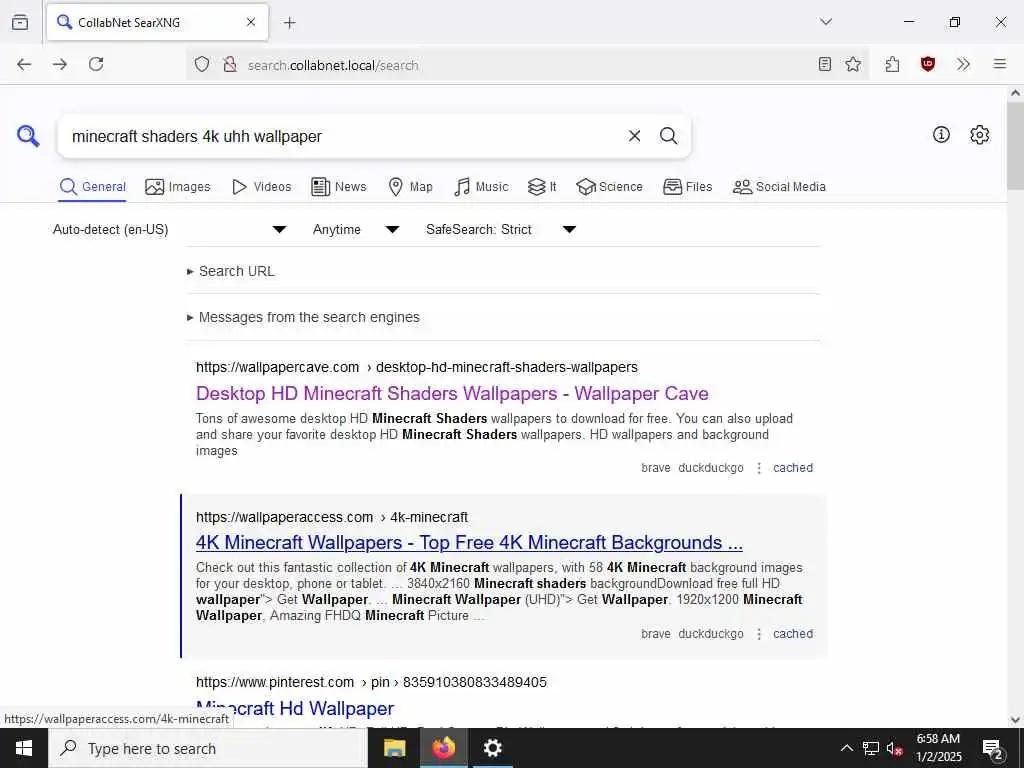The width and height of the screenshot is (1024, 768).
Task: Open cached version of wallpaperaccess result
Action: pos(793,634)
